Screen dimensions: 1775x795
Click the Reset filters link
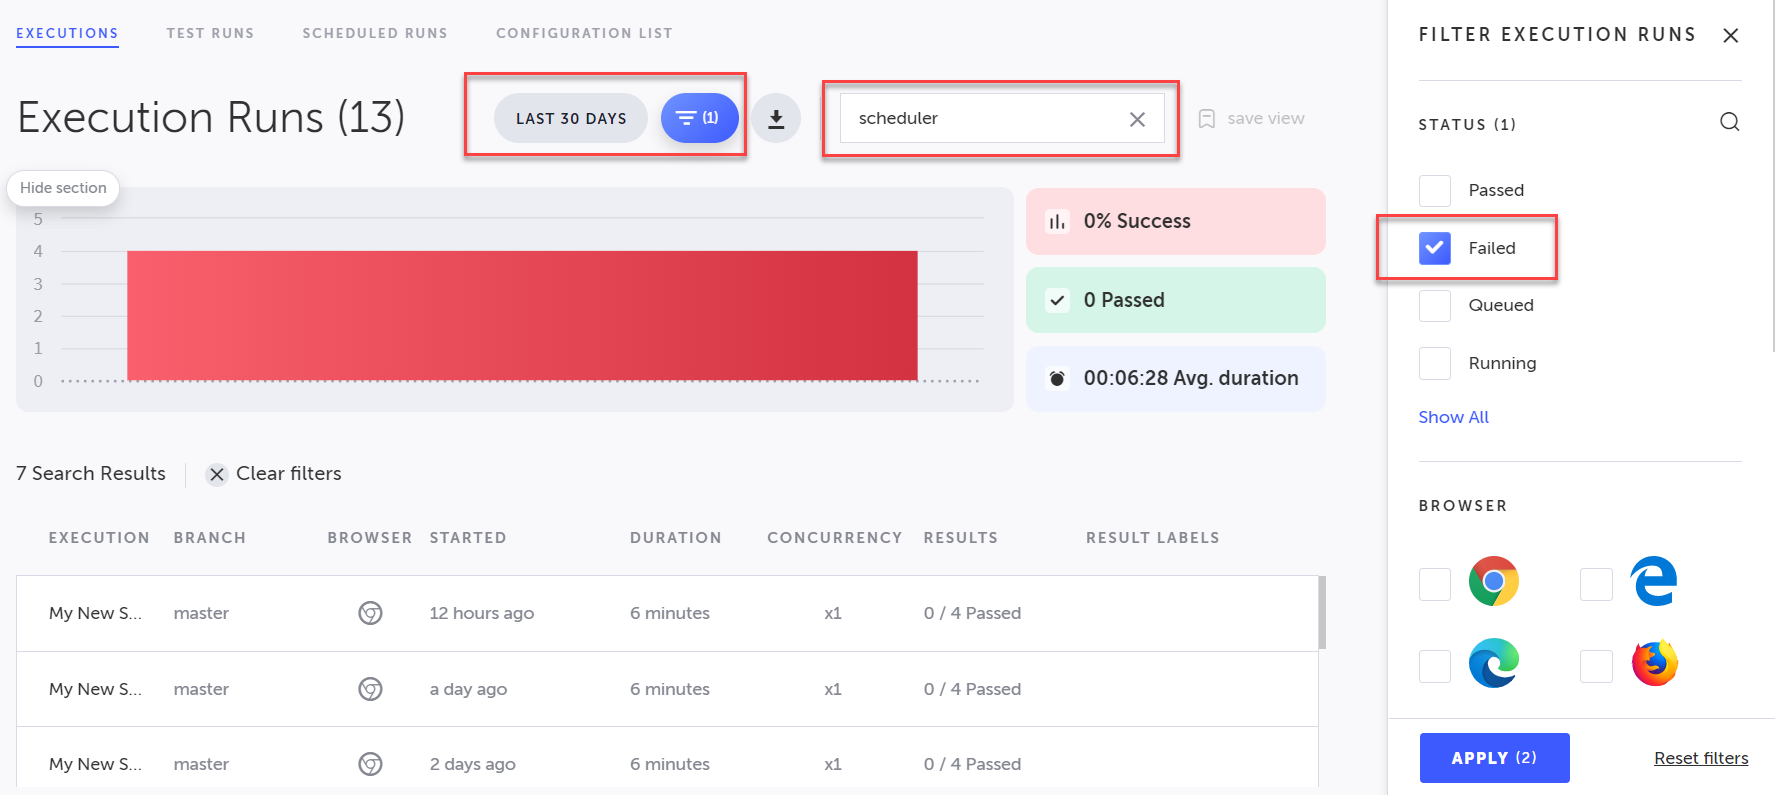tap(1700, 758)
